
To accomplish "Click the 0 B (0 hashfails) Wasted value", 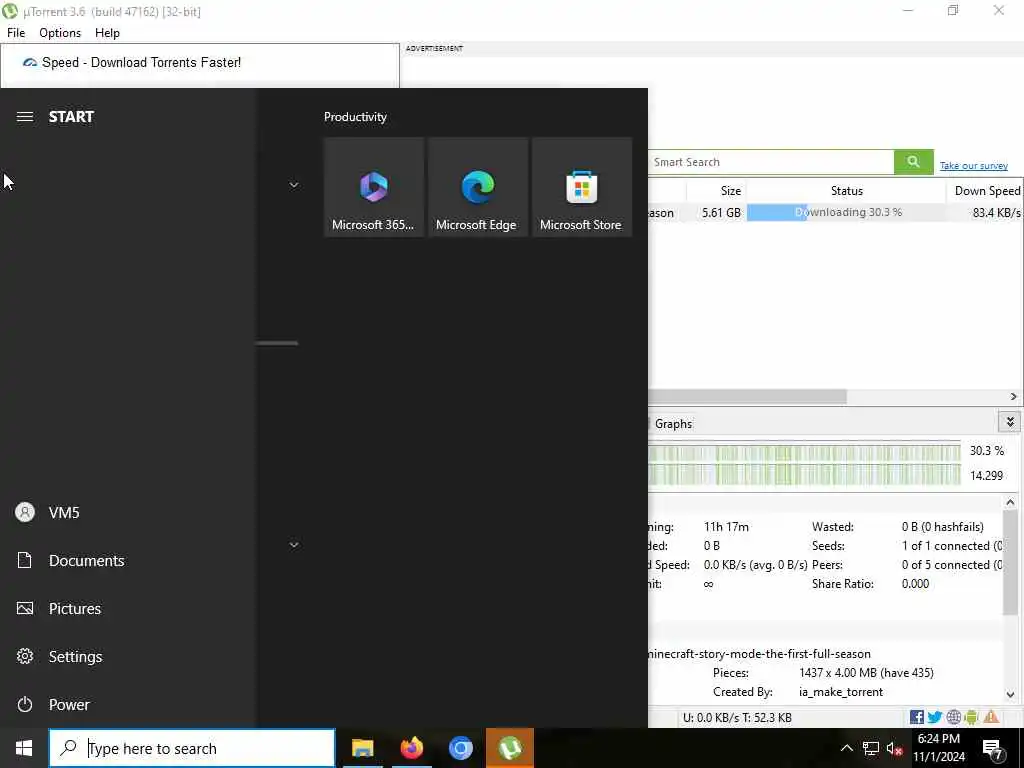I will pyautogui.click(x=942, y=526).
